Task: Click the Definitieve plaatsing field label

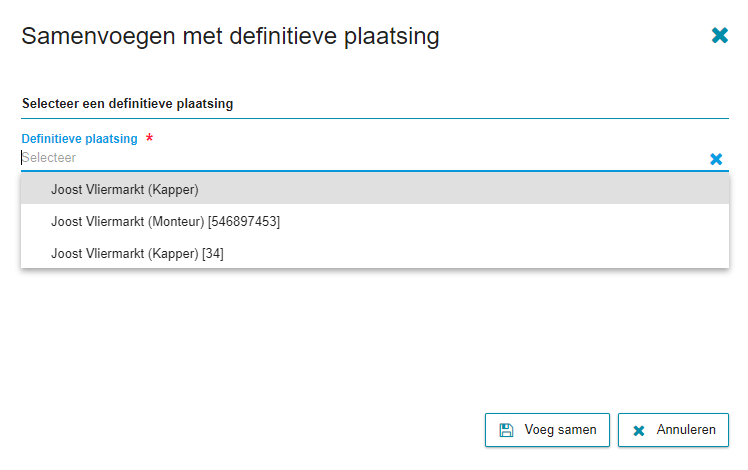Action: [80, 139]
